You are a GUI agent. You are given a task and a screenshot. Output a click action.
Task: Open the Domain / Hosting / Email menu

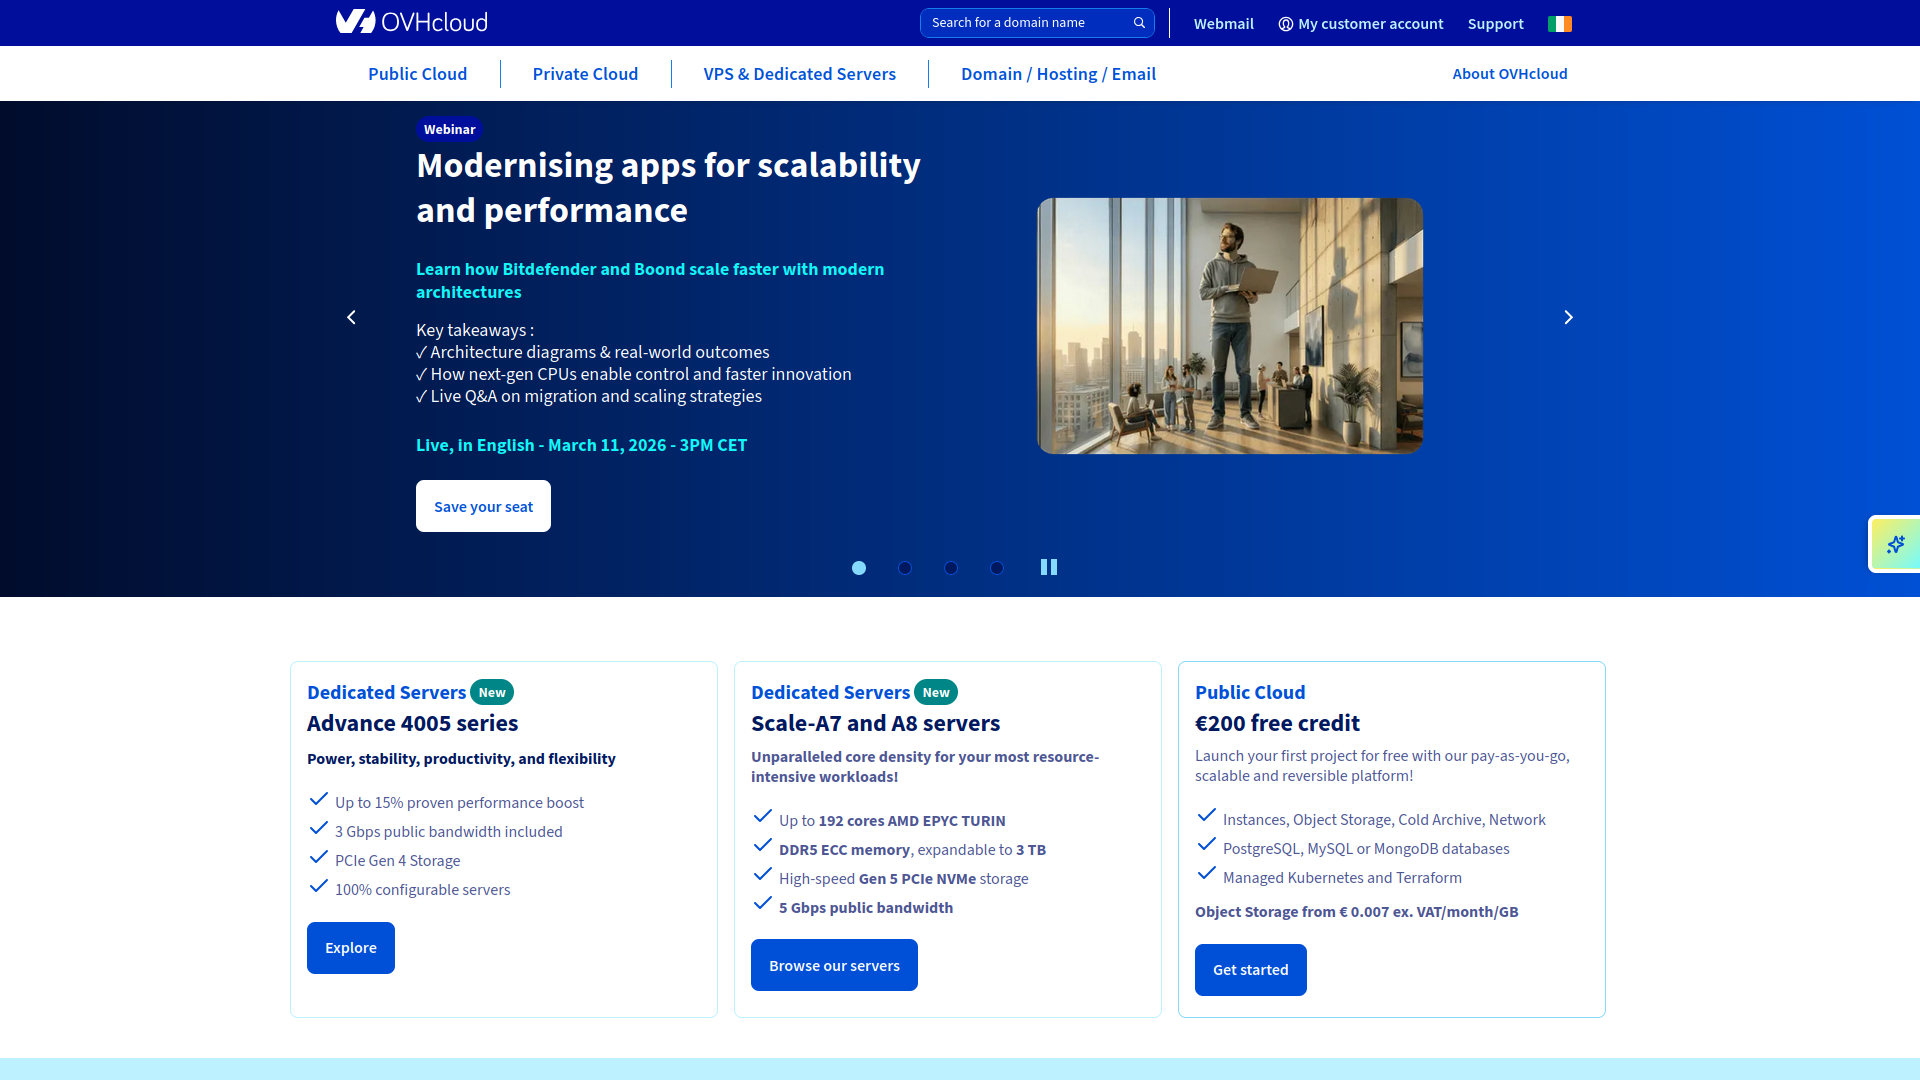(1059, 73)
